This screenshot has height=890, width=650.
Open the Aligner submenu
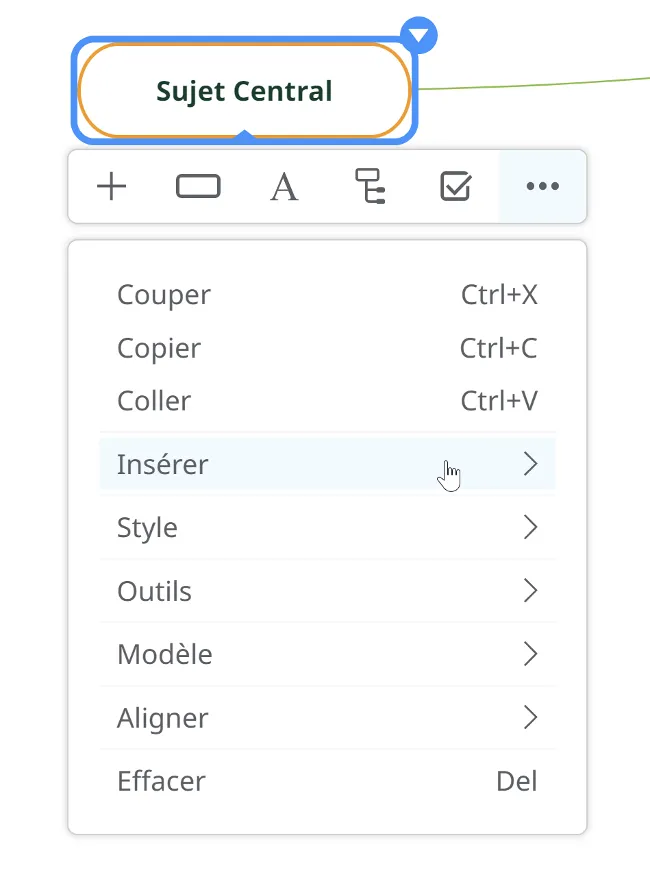327,717
